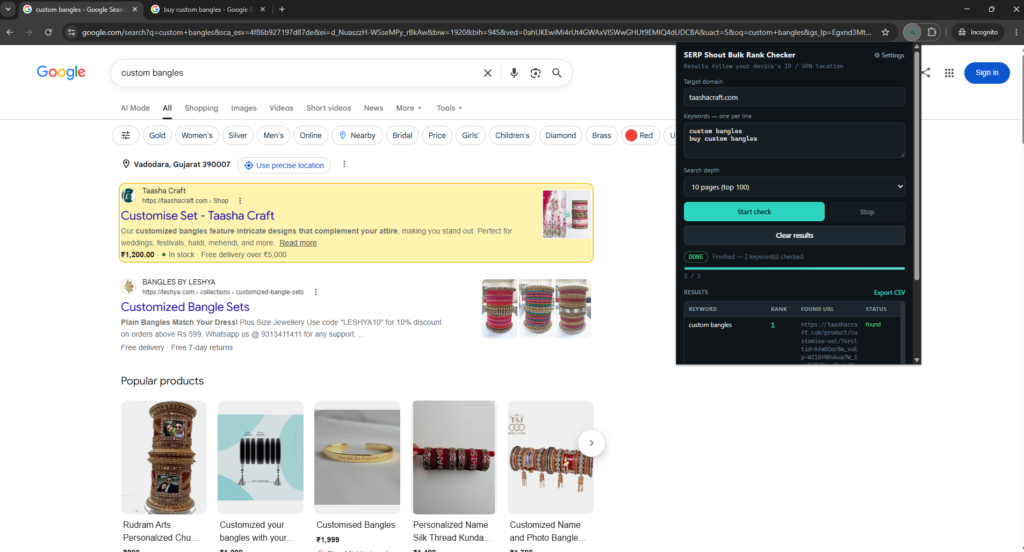Viewport: 1024px width, 552px height.
Task: Open Chrome extensions puzzle icon
Action: pos(932,32)
